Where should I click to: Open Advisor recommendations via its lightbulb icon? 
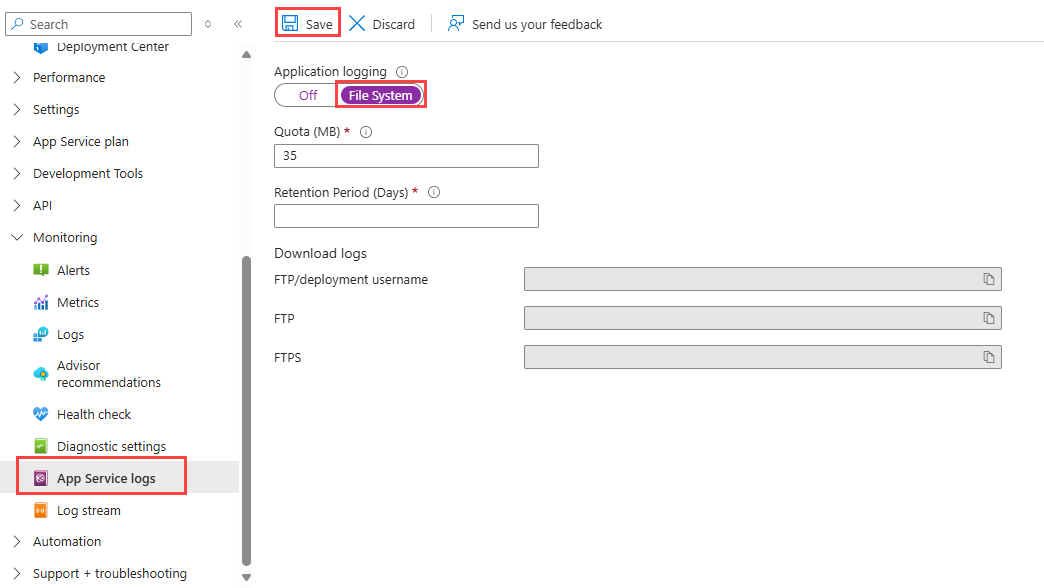42,372
